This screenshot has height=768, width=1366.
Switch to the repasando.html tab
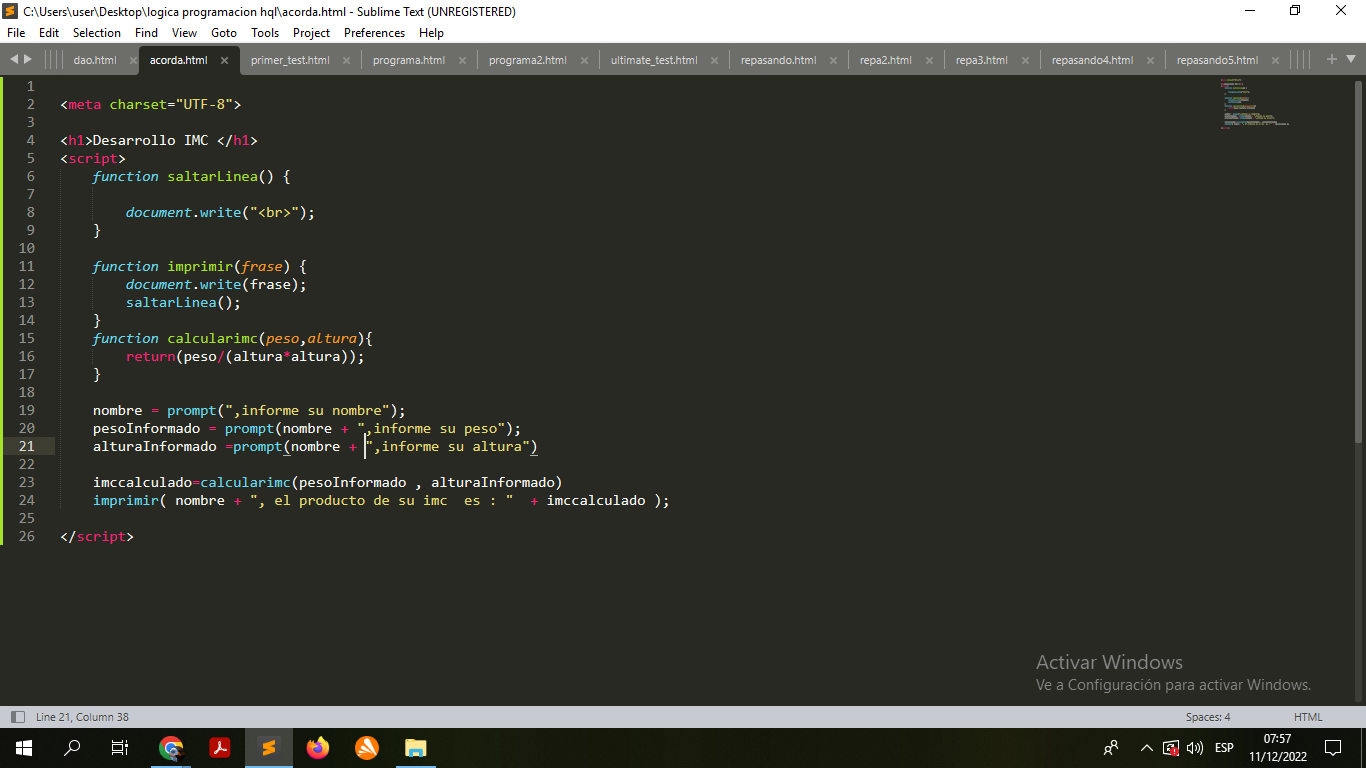click(778, 60)
